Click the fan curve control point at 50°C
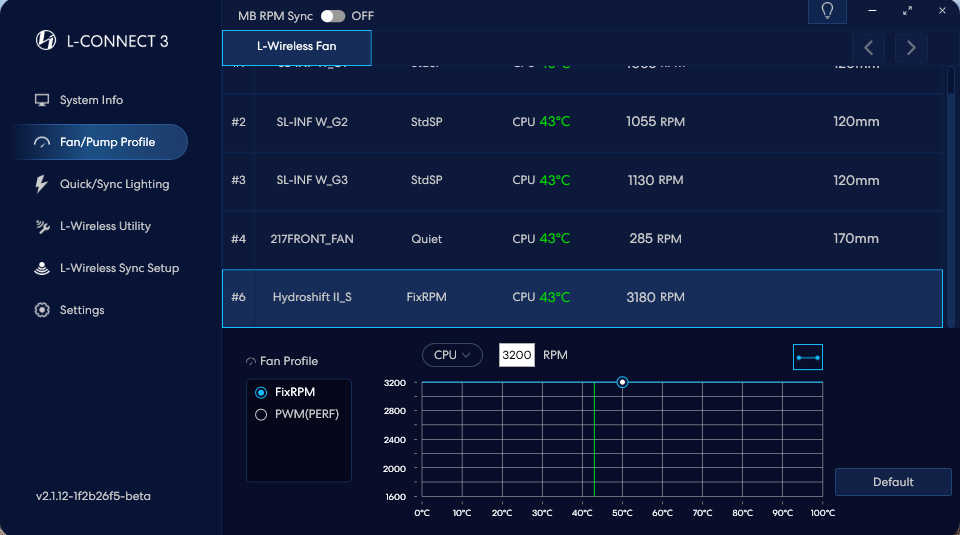Image resolution: width=960 pixels, height=535 pixels. [622, 382]
